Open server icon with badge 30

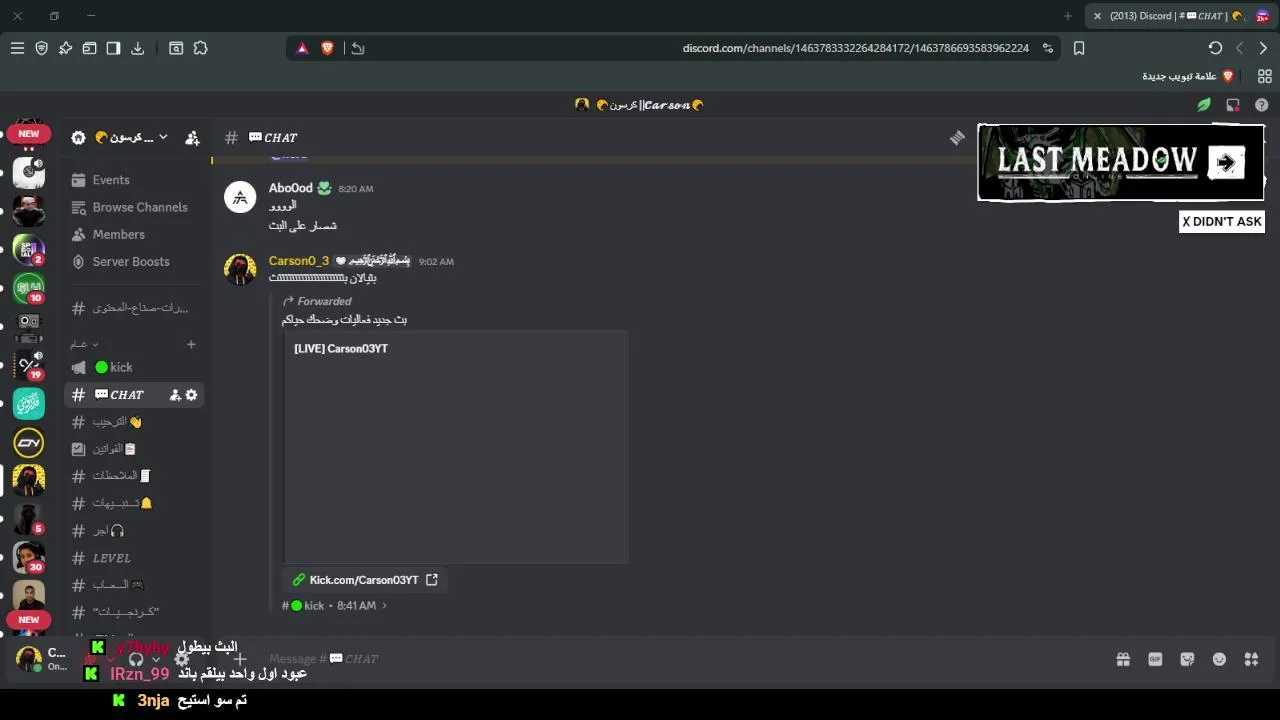(x=29, y=557)
